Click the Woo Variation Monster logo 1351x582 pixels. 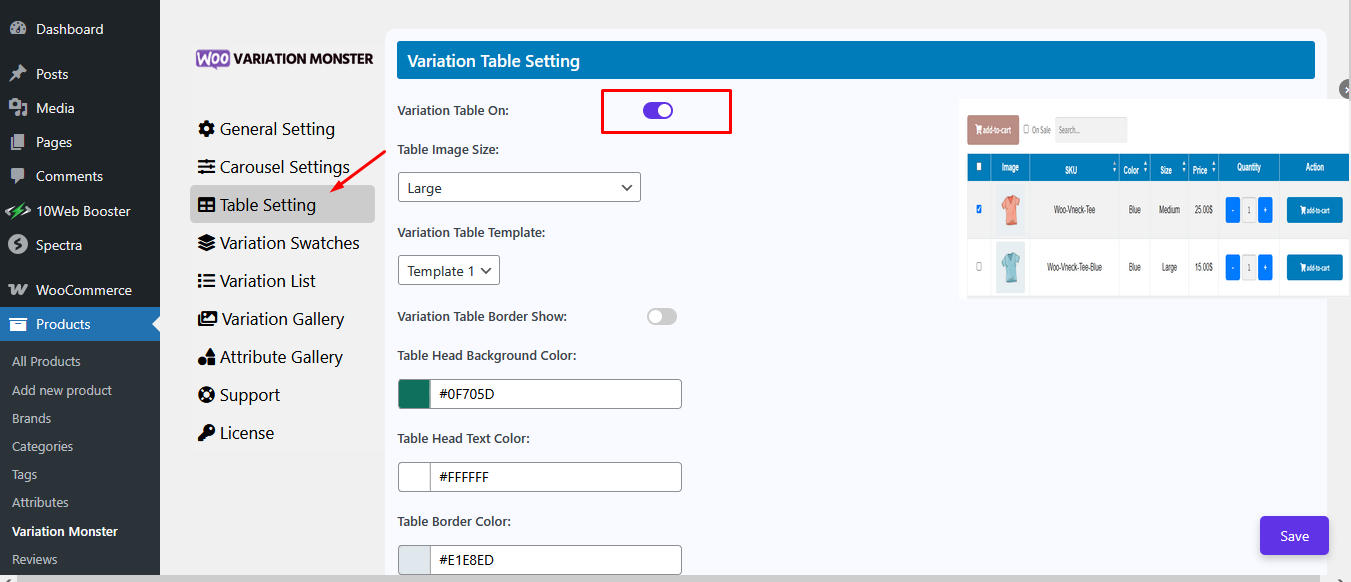pos(285,59)
